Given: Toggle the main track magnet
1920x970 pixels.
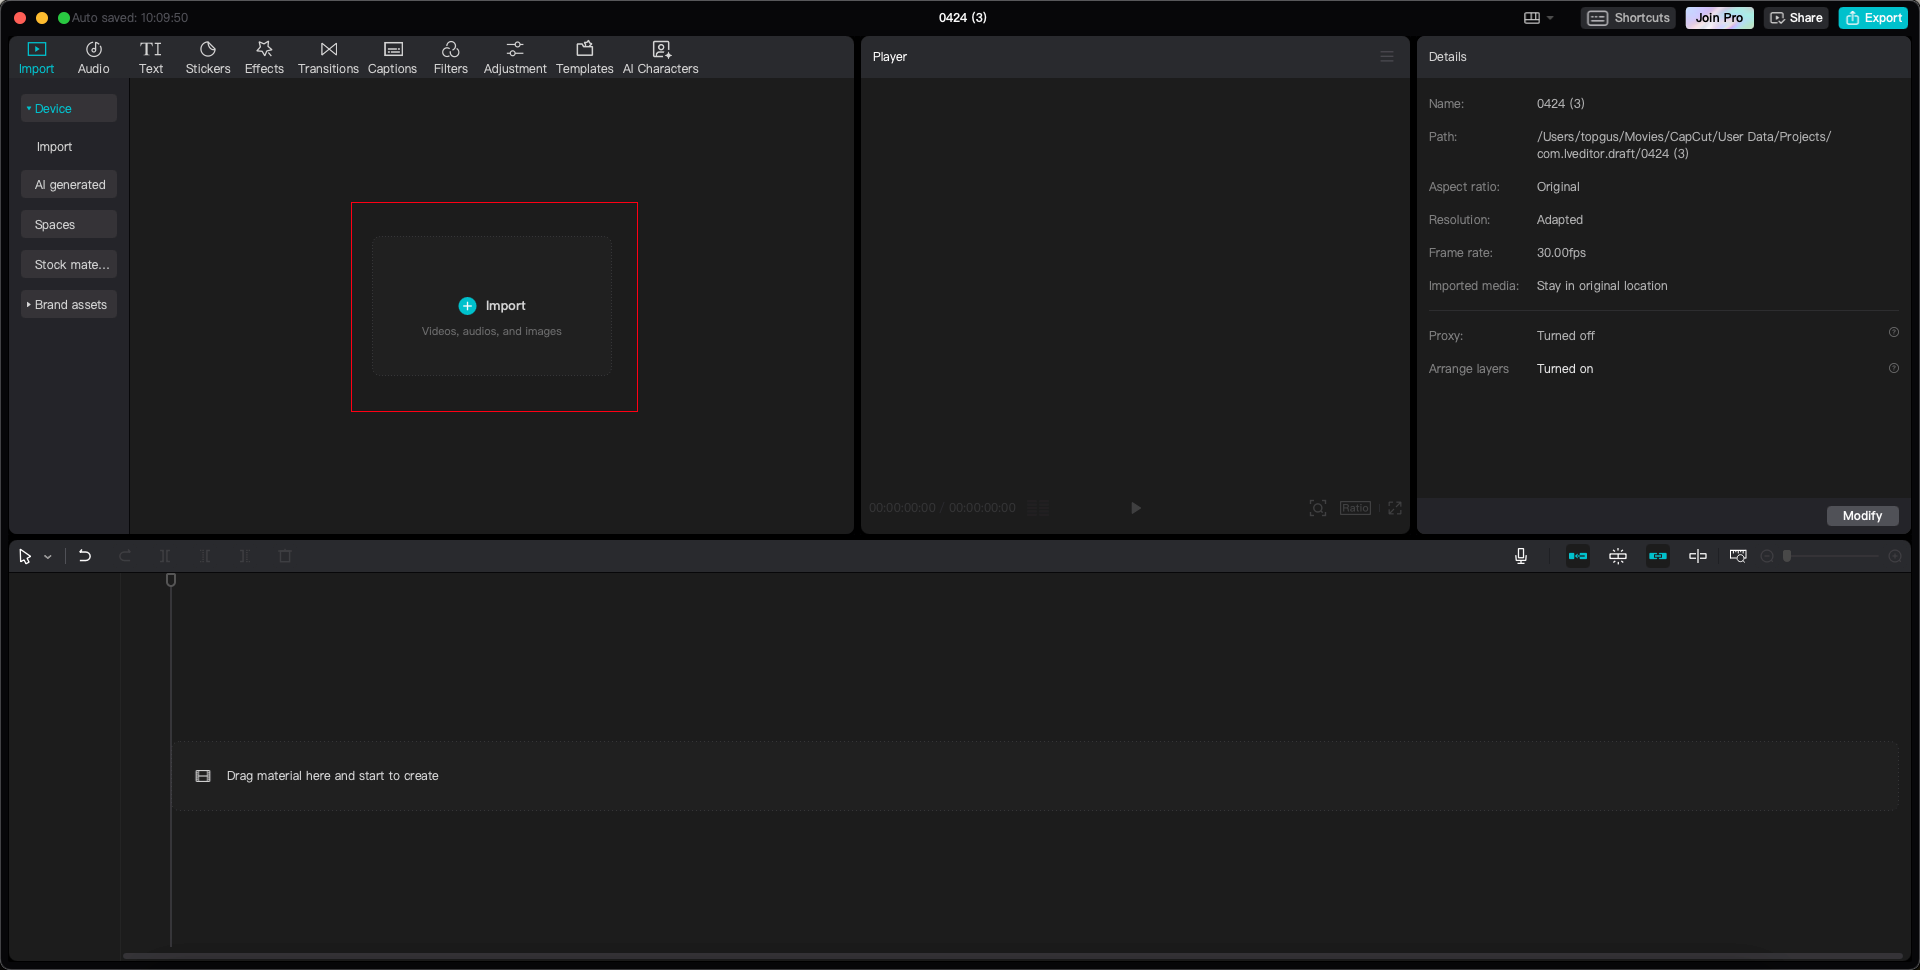Looking at the screenshot, I should coord(1578,556).
